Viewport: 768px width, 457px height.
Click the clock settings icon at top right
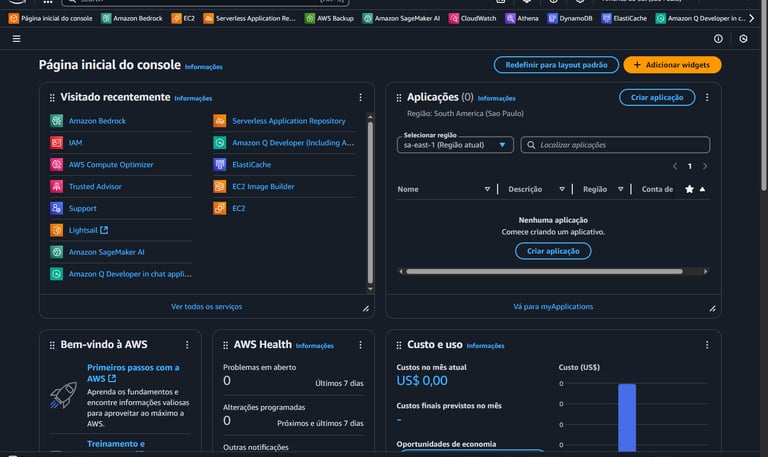(743, 39)
